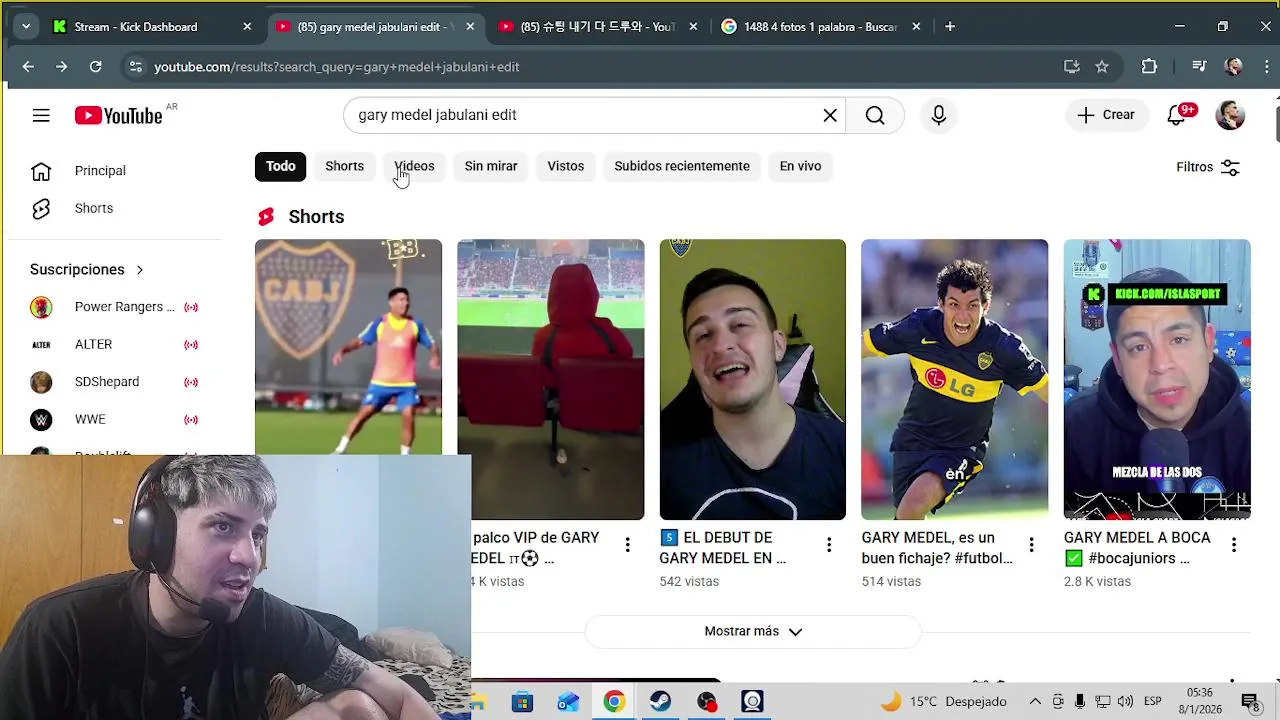Click the magnifier search button

tap(875, 115)
